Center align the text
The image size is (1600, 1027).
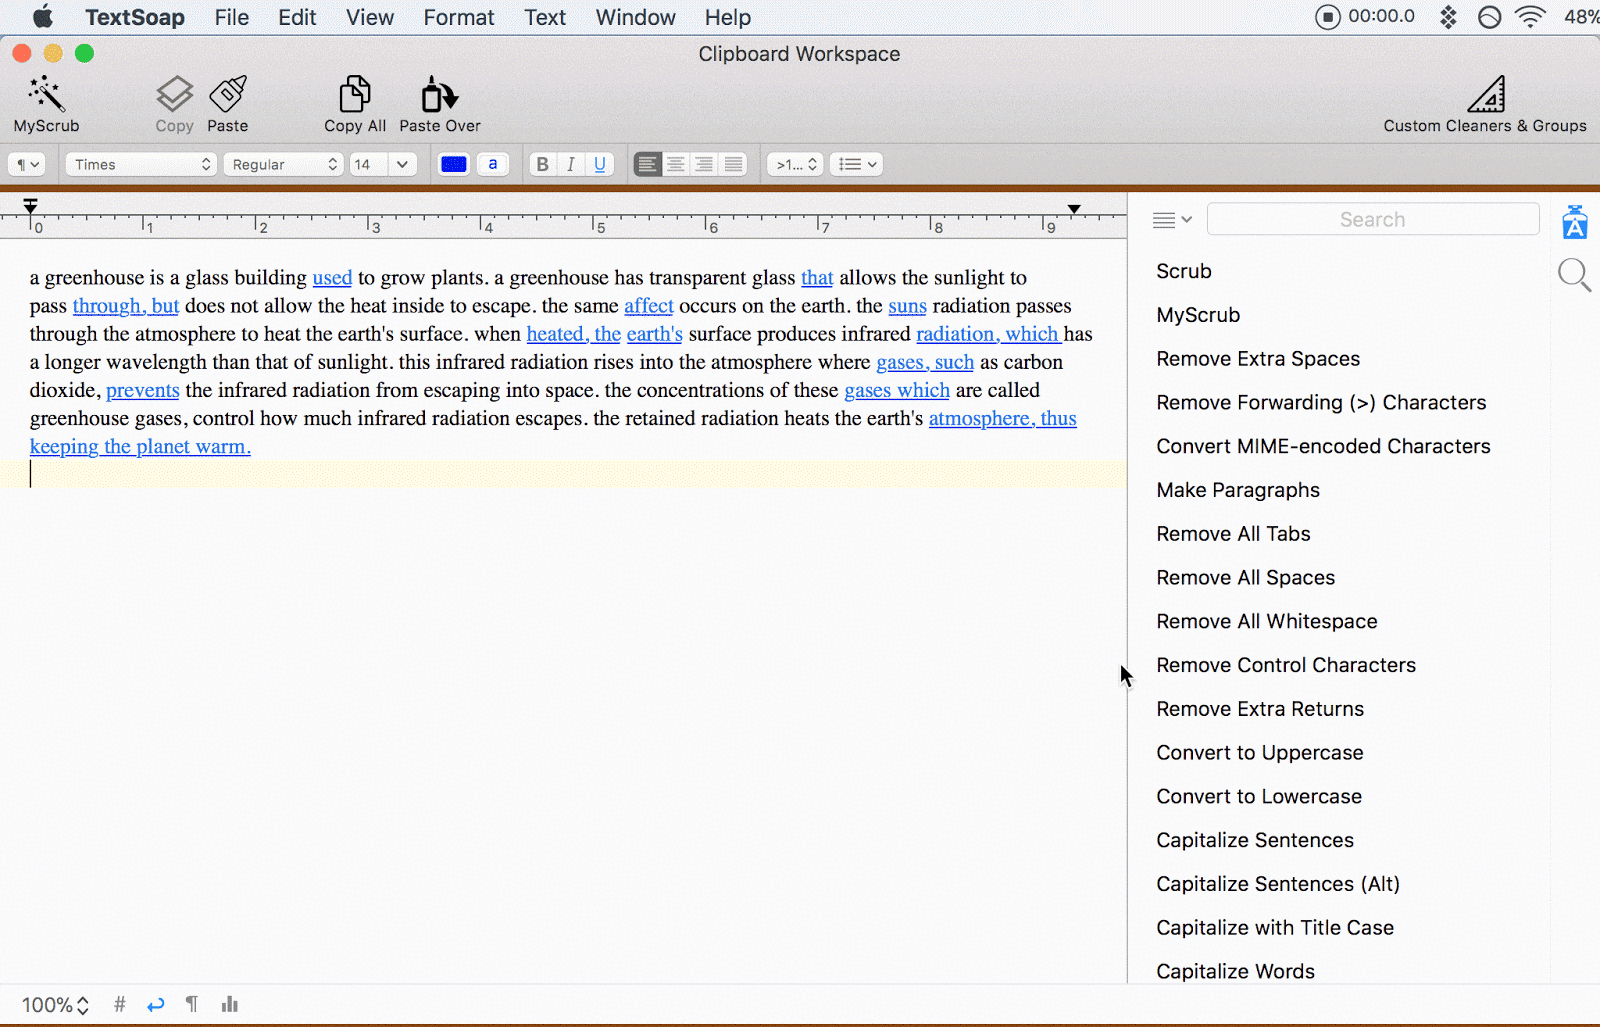click(676, 164)
